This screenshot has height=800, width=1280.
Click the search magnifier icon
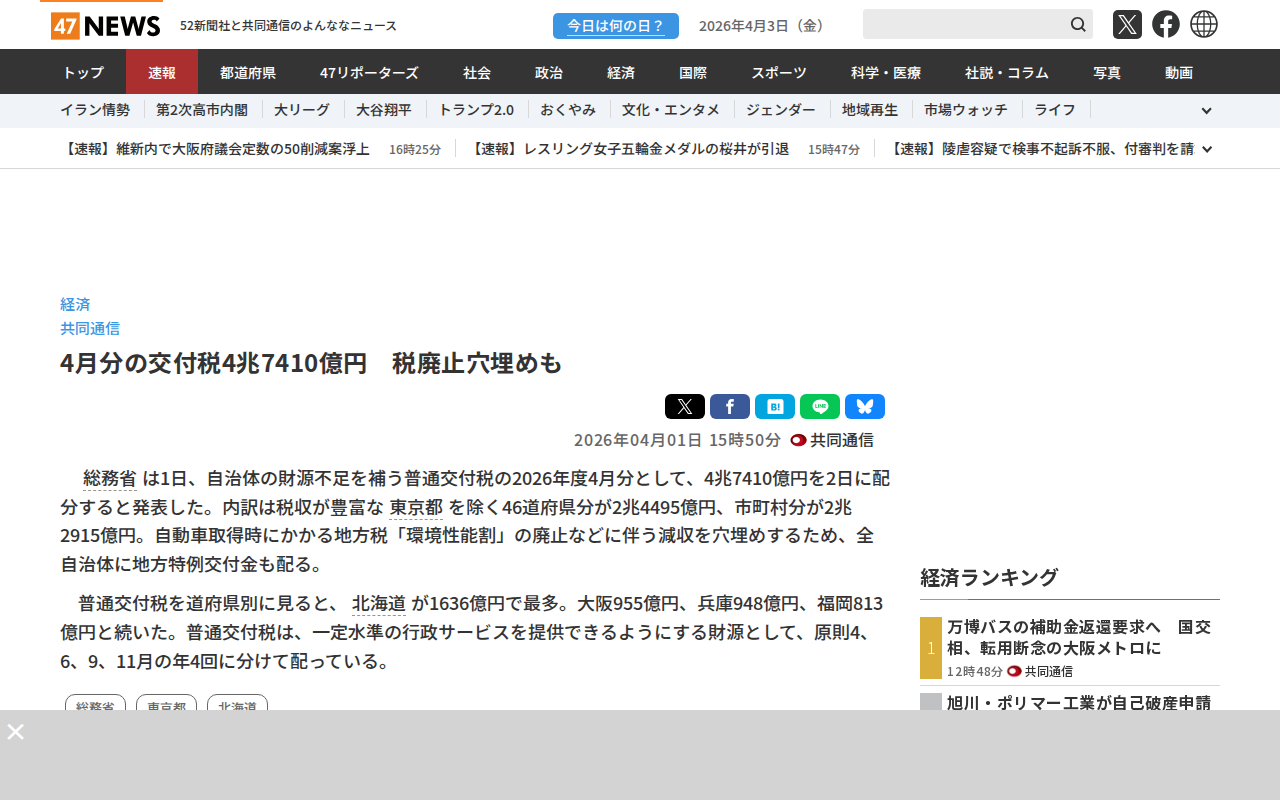[1078, 24]
